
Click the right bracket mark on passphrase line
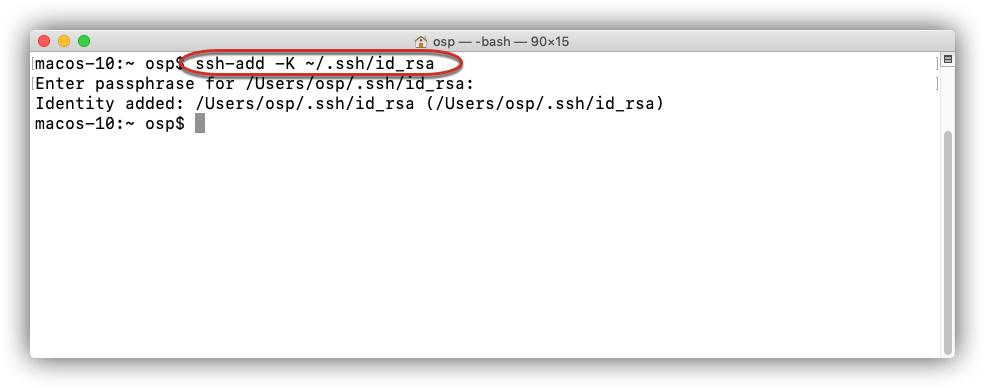pyautogui.click(x=937, y=84)
